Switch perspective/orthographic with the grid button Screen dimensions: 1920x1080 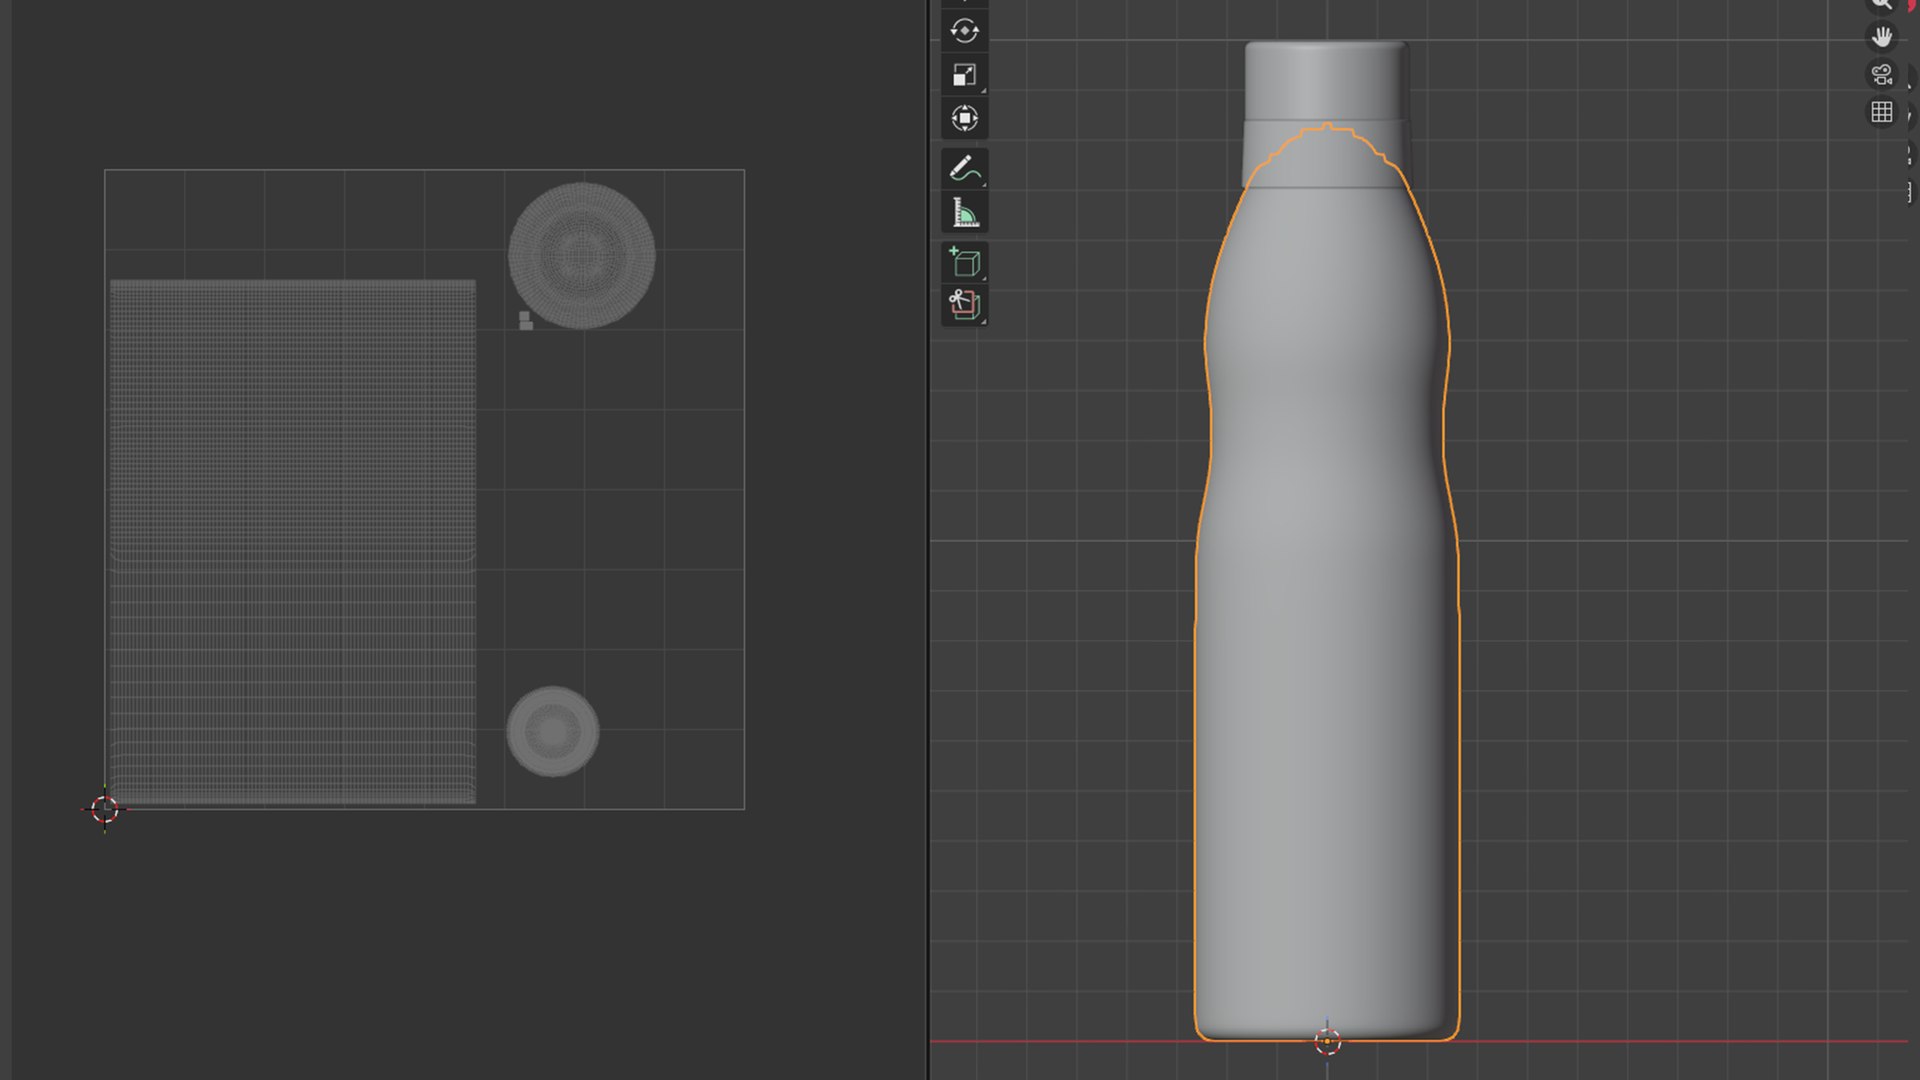tap(1882, 112)
